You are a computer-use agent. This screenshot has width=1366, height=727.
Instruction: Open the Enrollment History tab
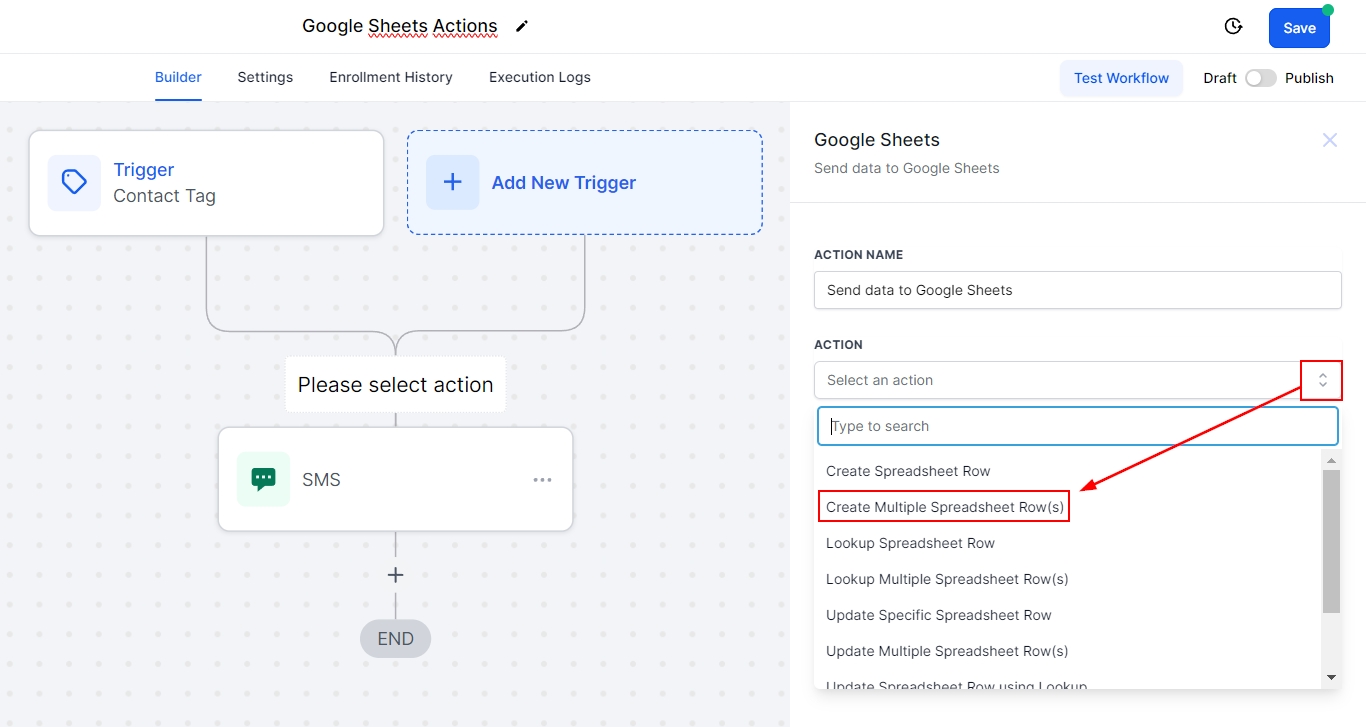coord(391,77)
